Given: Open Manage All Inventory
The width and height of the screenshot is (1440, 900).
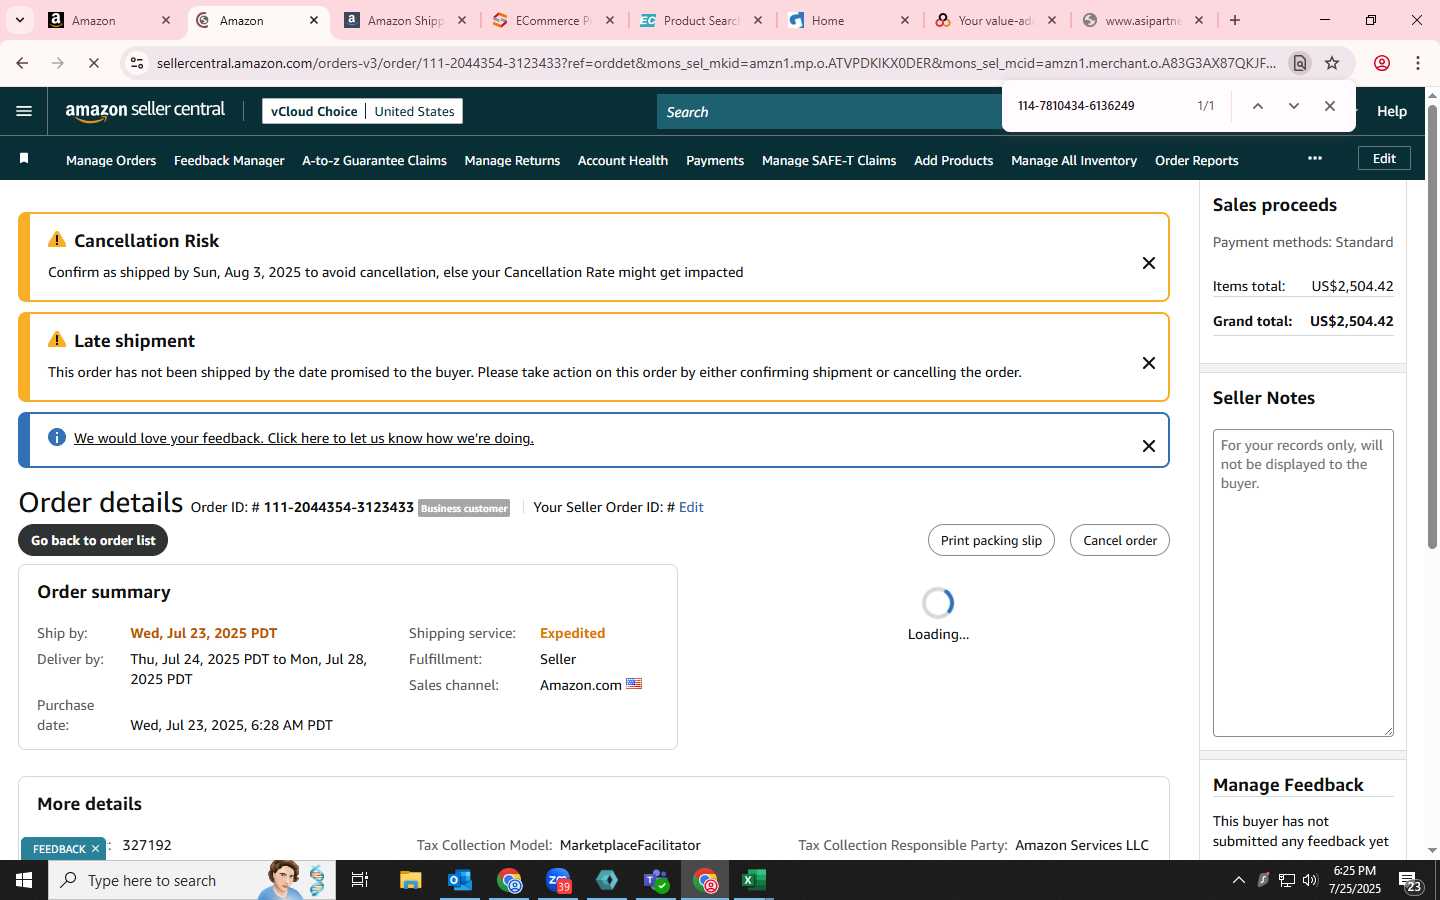Looking at the screenshot, I should (x=1074, y=160).
